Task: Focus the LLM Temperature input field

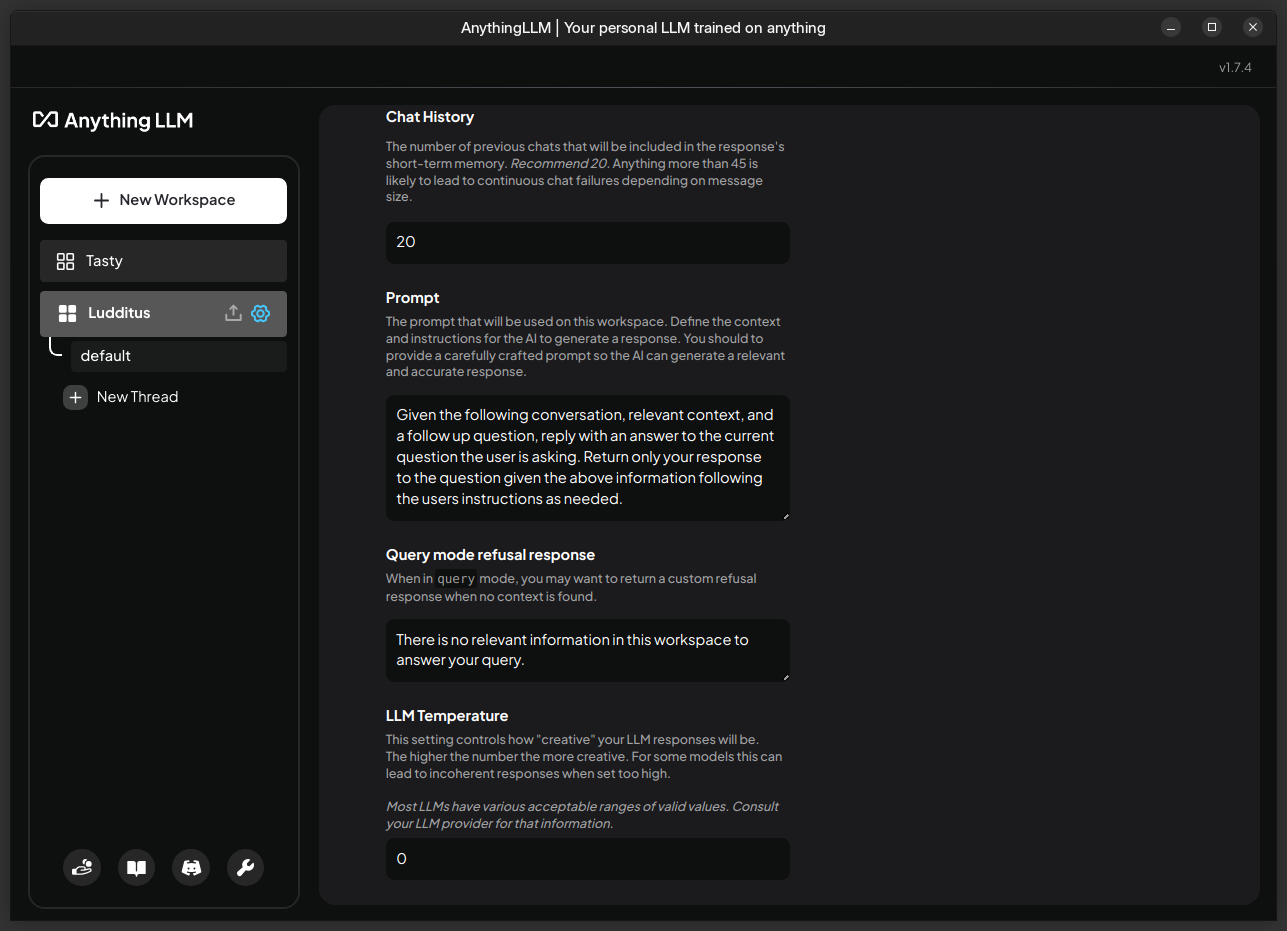Action: pyautogui.click(x=587, y=859)
